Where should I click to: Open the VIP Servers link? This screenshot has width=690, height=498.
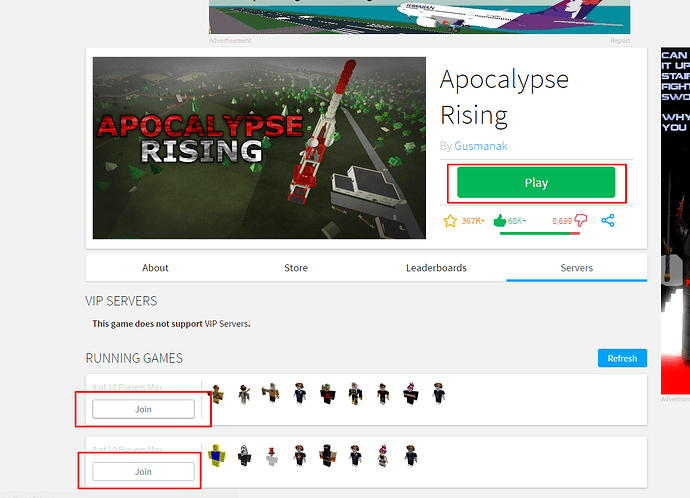coord(226,324)
